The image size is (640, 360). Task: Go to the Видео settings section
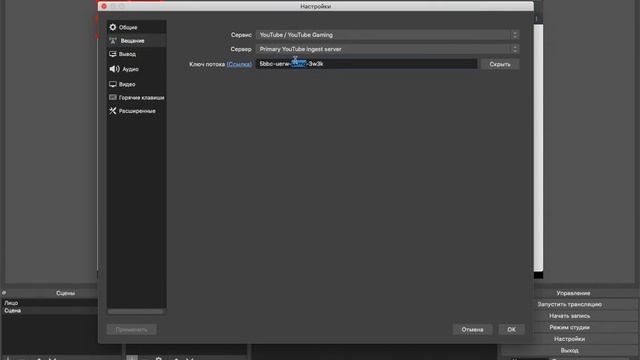coord(136,84)
